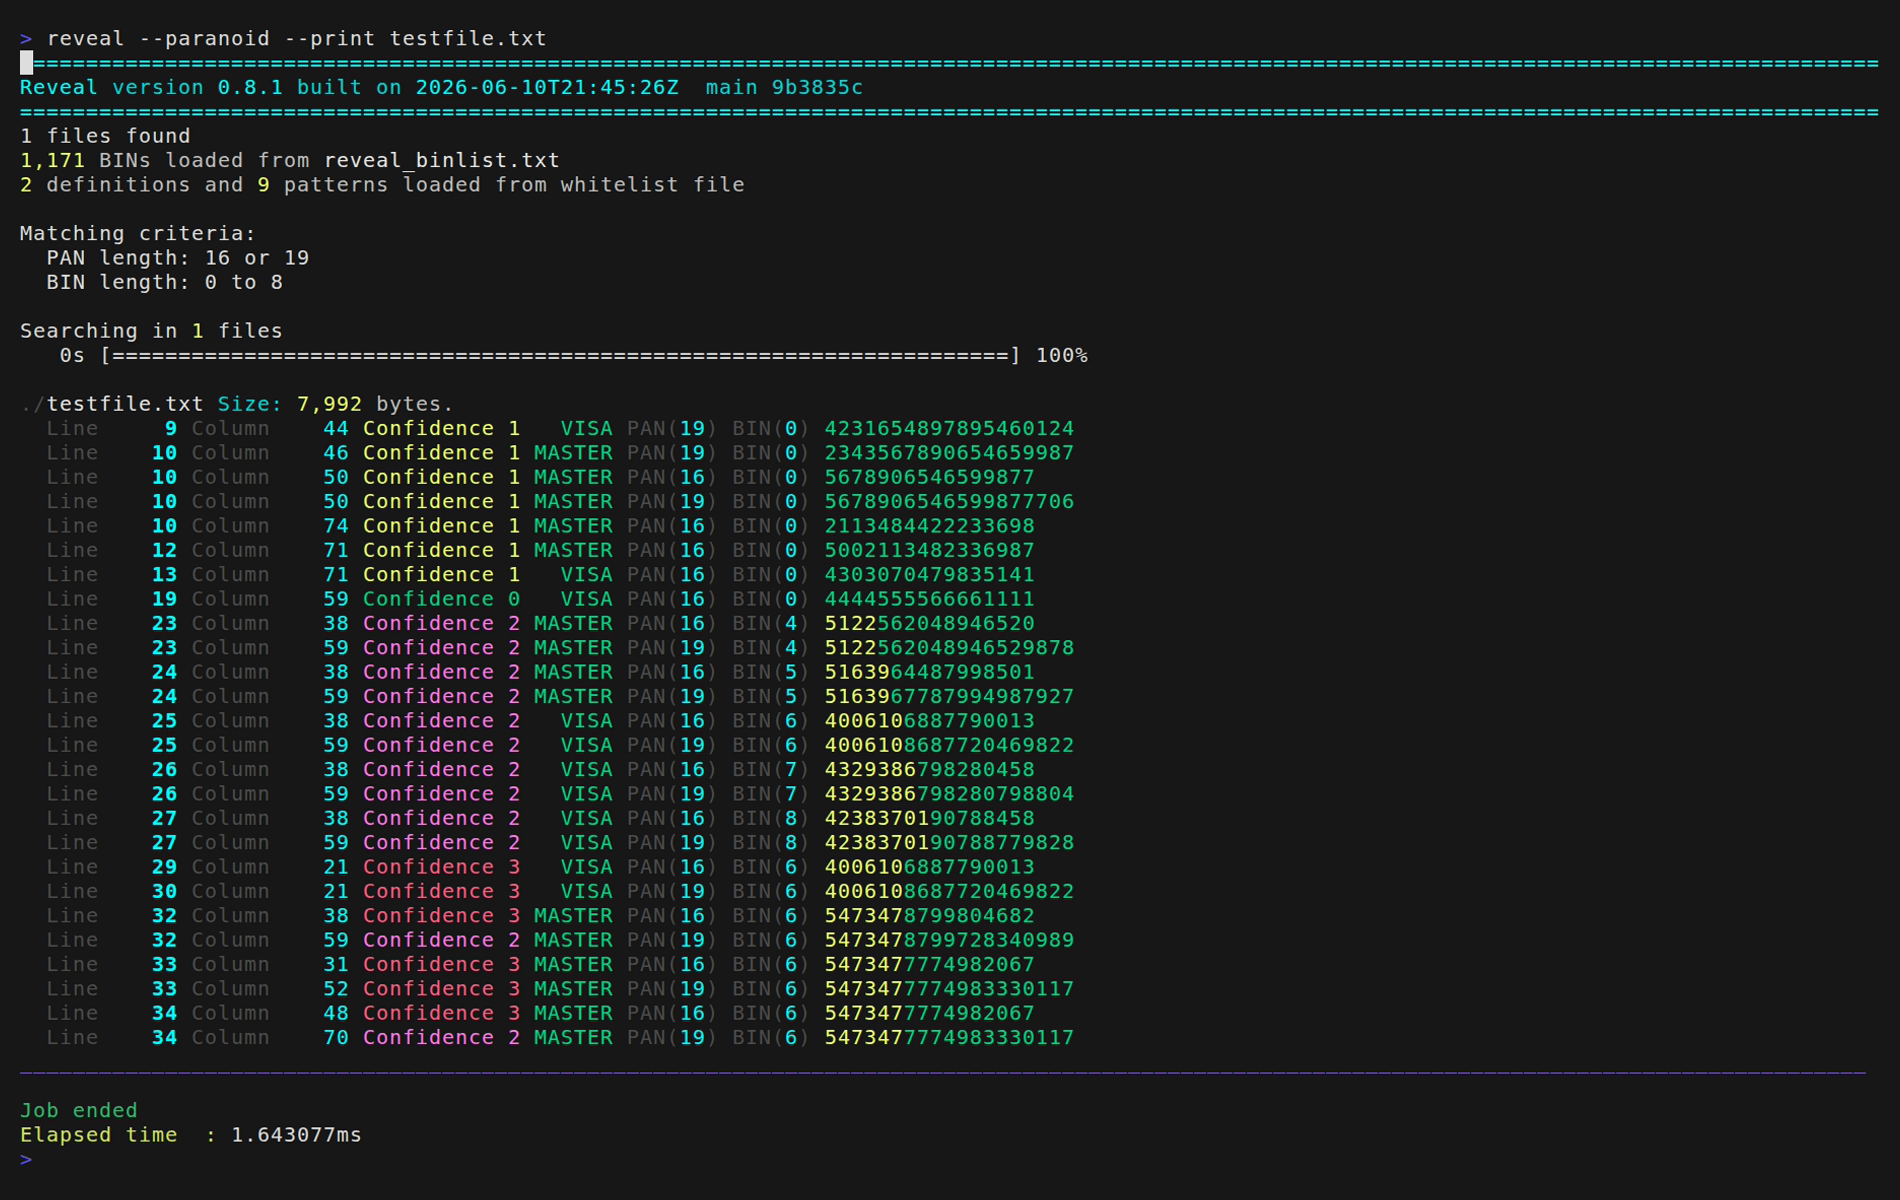Screen dimensions: 1900x1200
Task: Click PAN number 4444555566661111
Action: pos(929,599)
